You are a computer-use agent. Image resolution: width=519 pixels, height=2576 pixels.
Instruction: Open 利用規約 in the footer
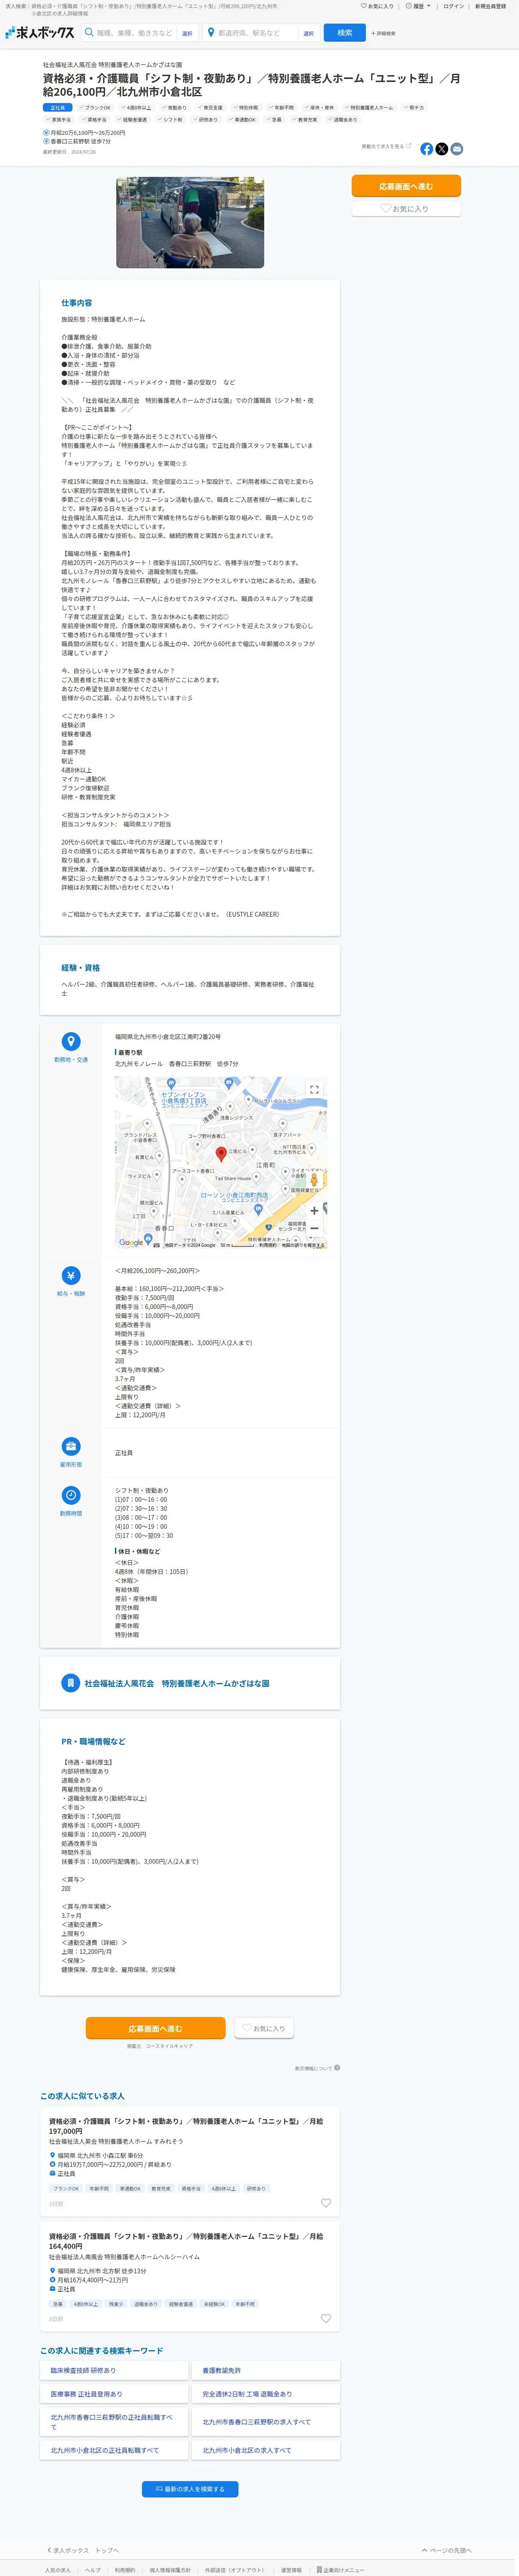pyautogui.click(x=125, y=2569)
